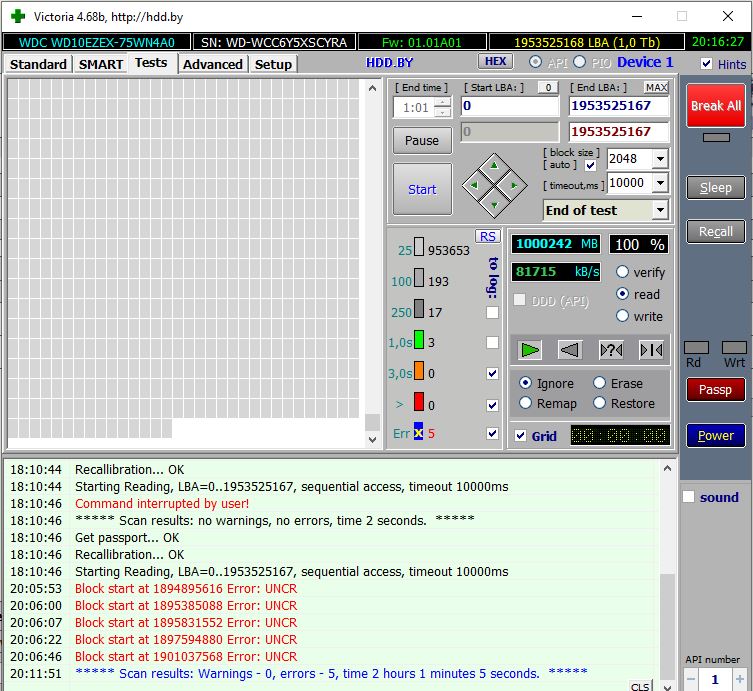Click the HEX button

(x=495, y=61)
